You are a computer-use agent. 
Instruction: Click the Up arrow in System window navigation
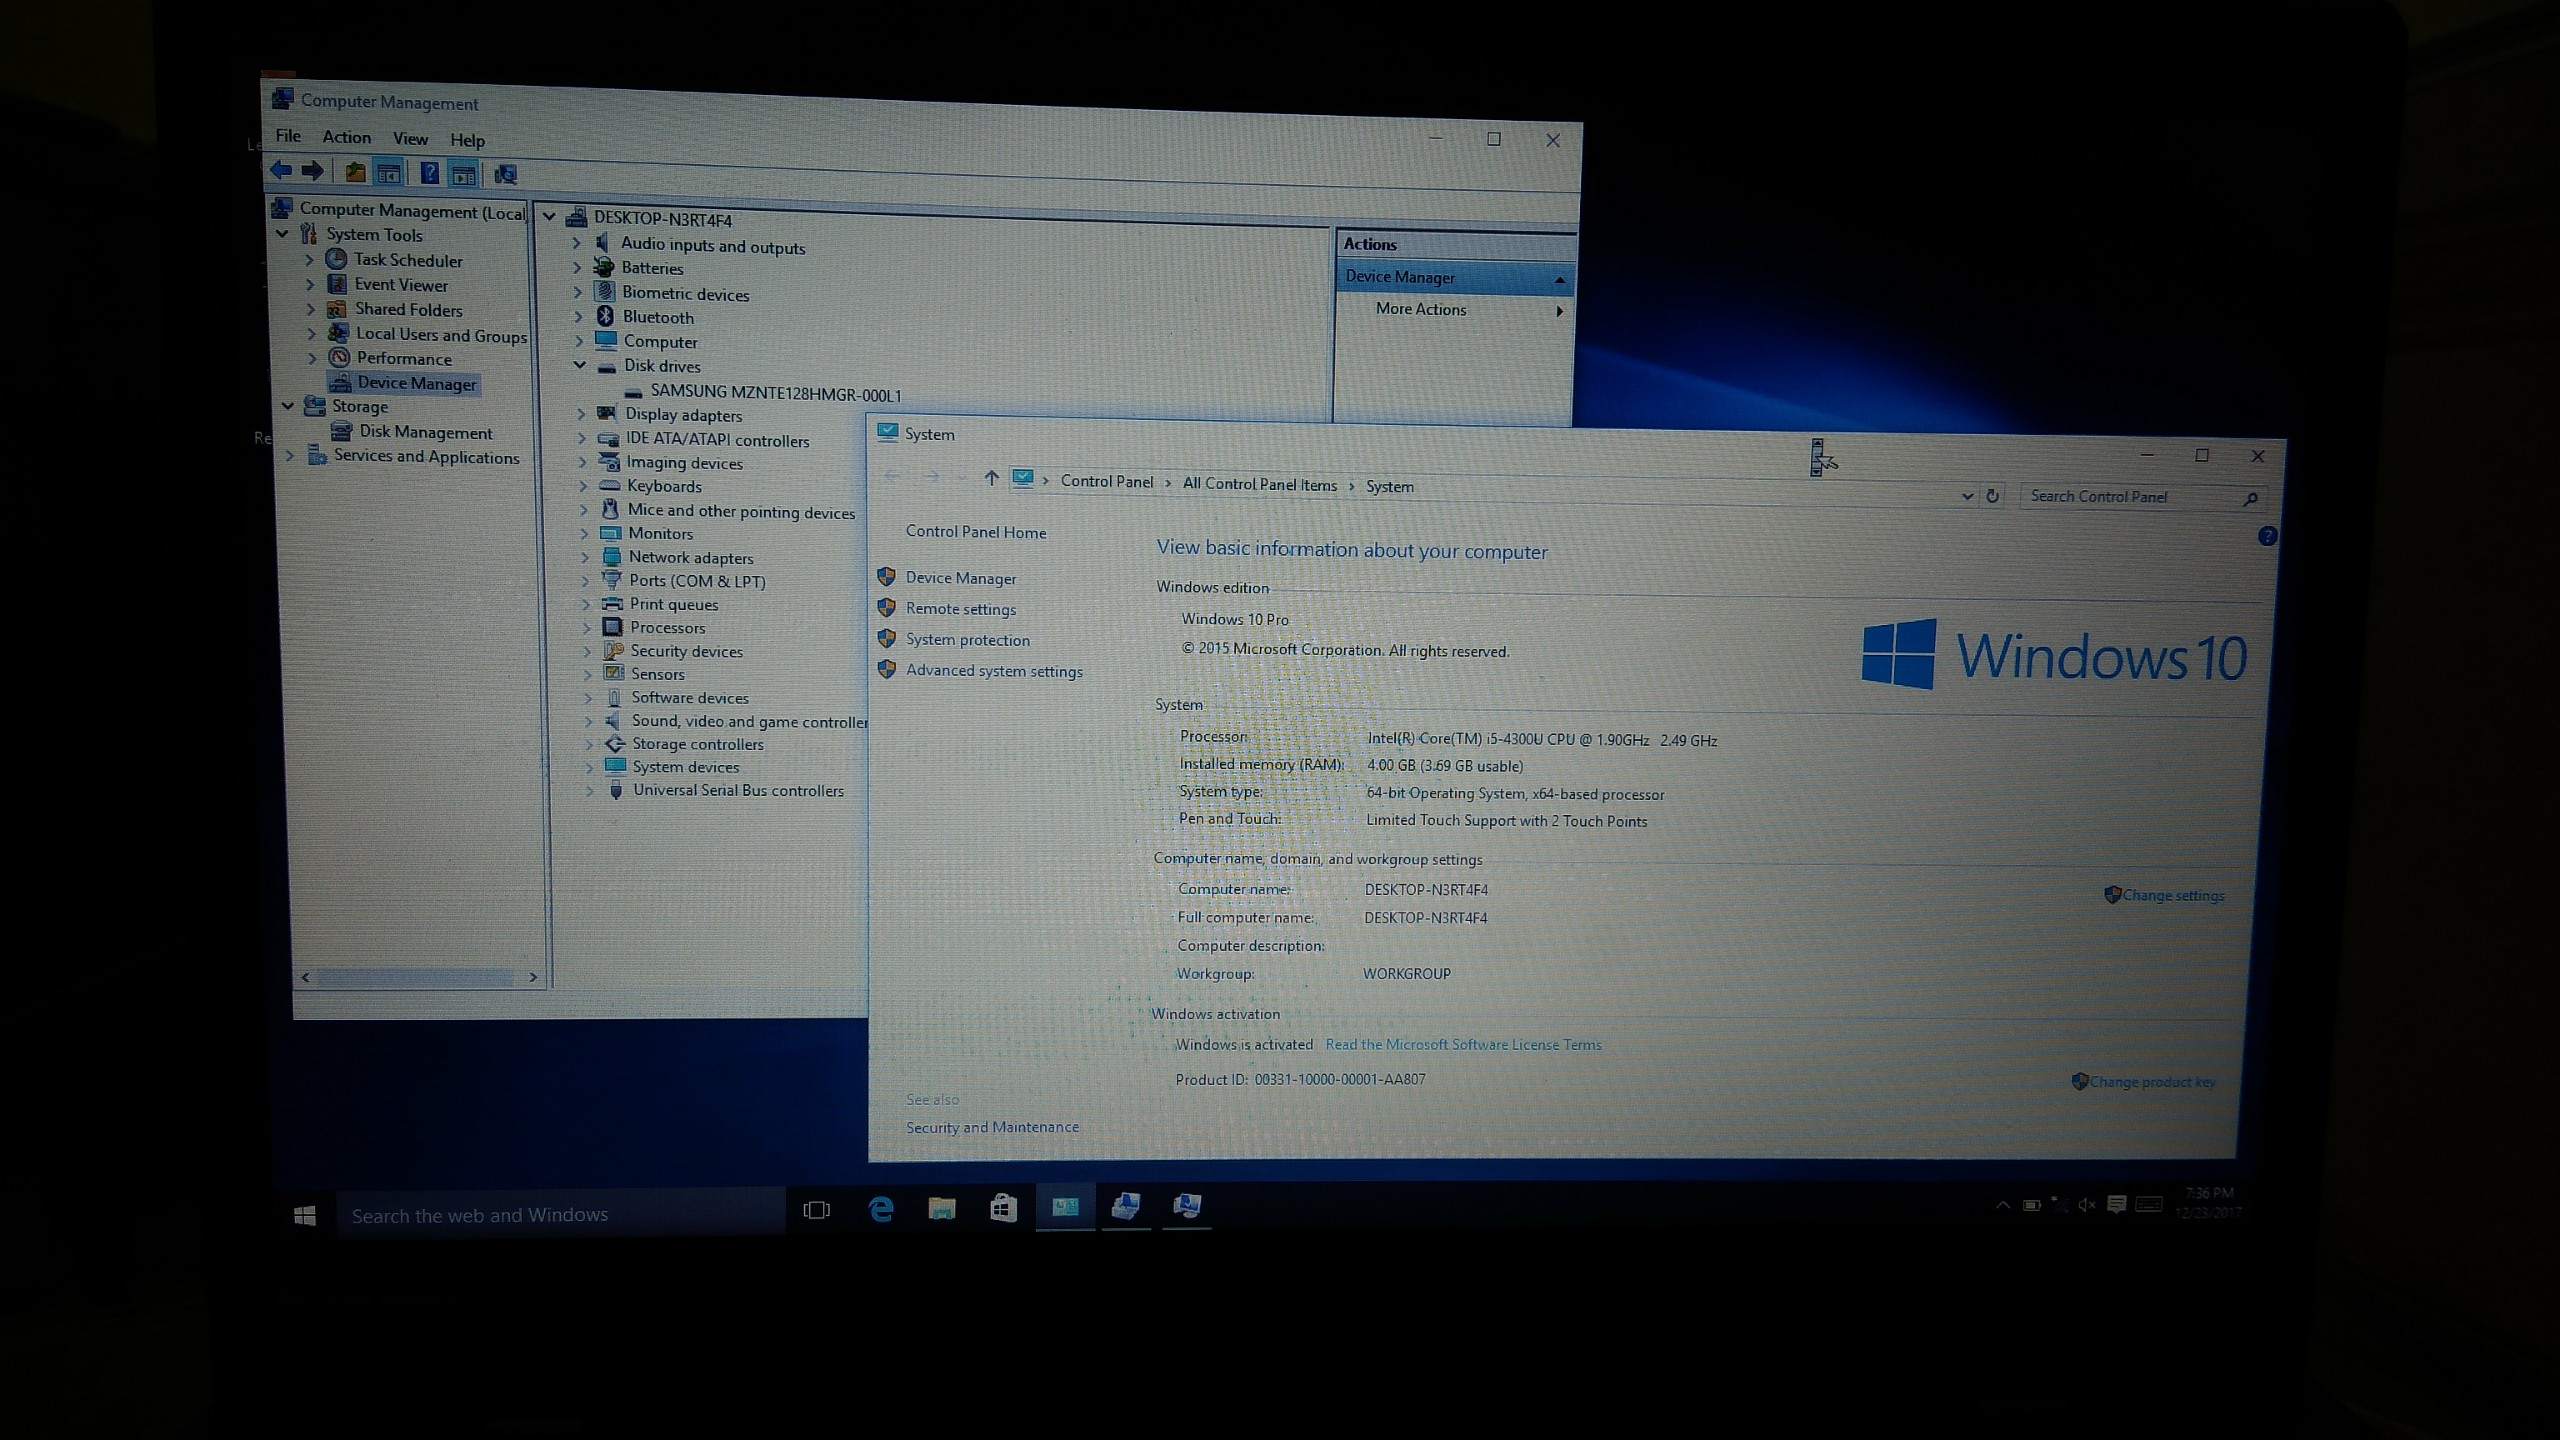click(x=991, y=478)
